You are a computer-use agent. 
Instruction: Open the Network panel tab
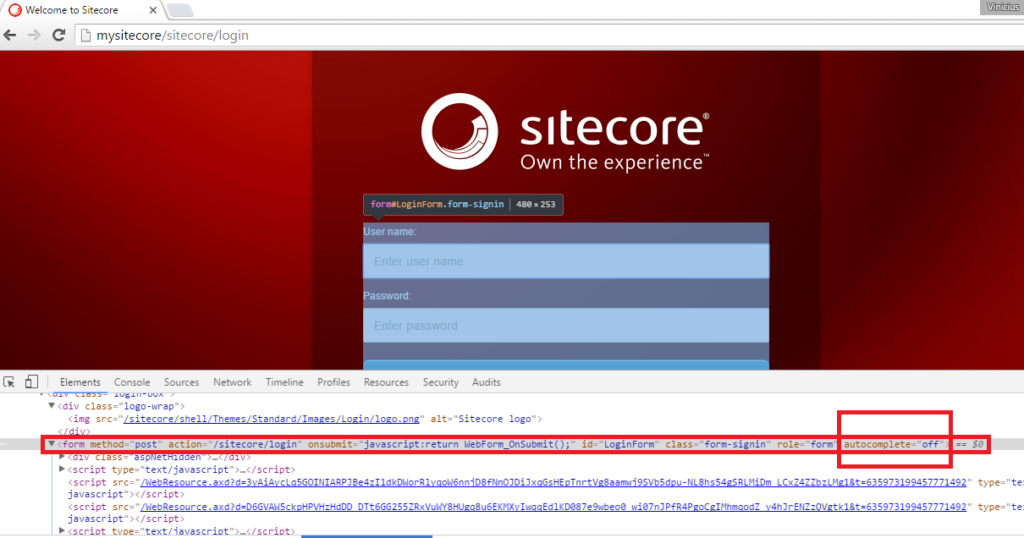click(232, 383)
